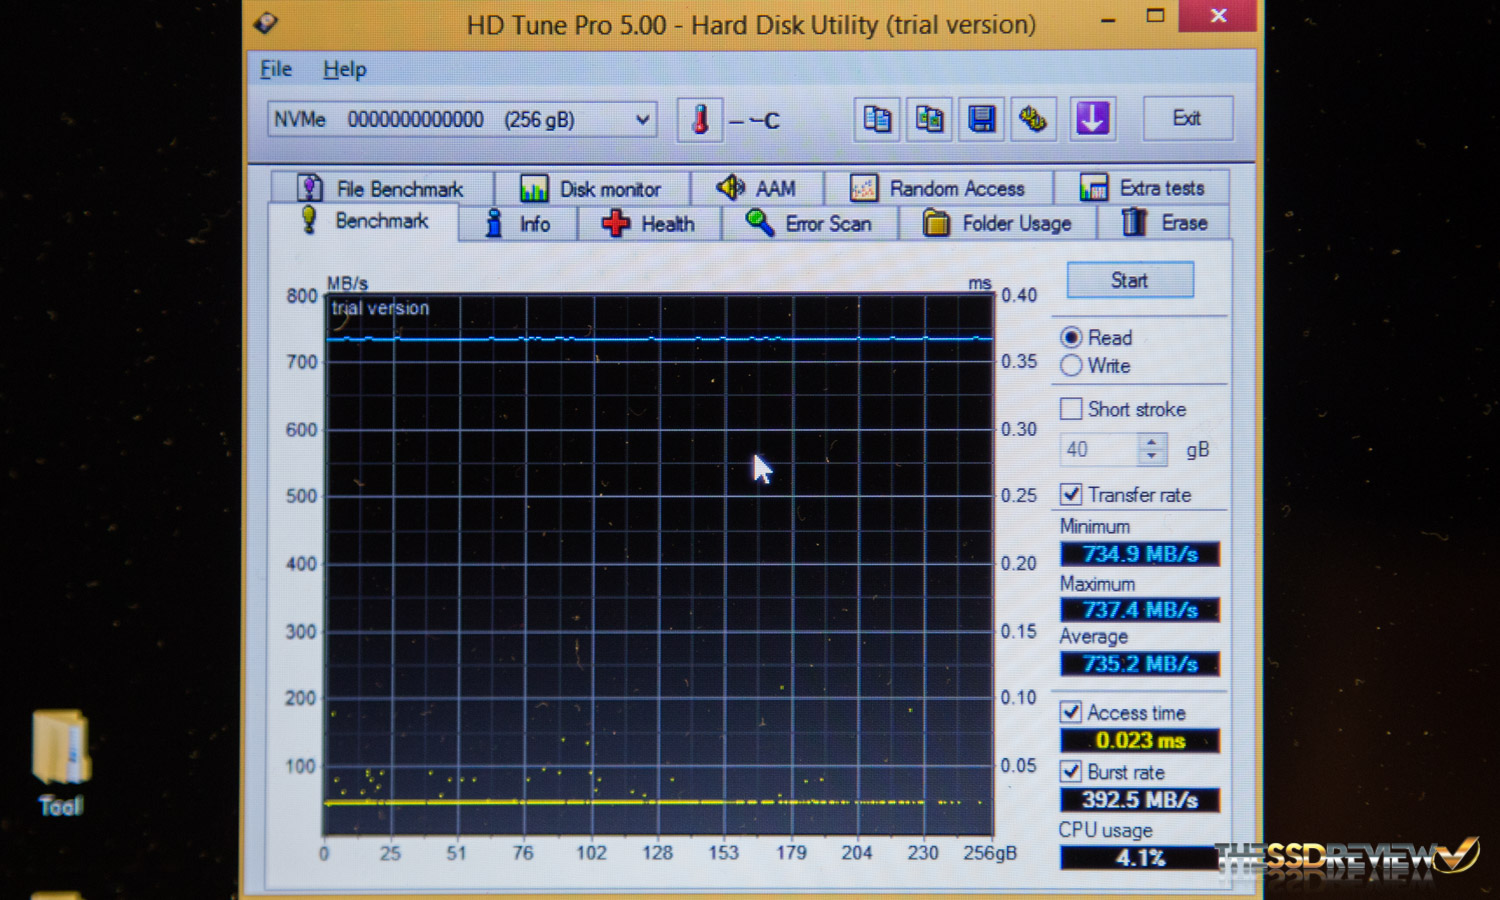Click the short stroke gB input field
The height and width of the screenshot is (900, 1500).
pyautogui.click(x=1098, y=450)
